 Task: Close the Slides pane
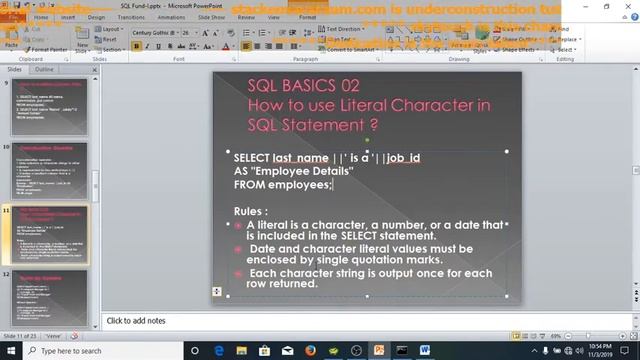click(x=94, y=70)
